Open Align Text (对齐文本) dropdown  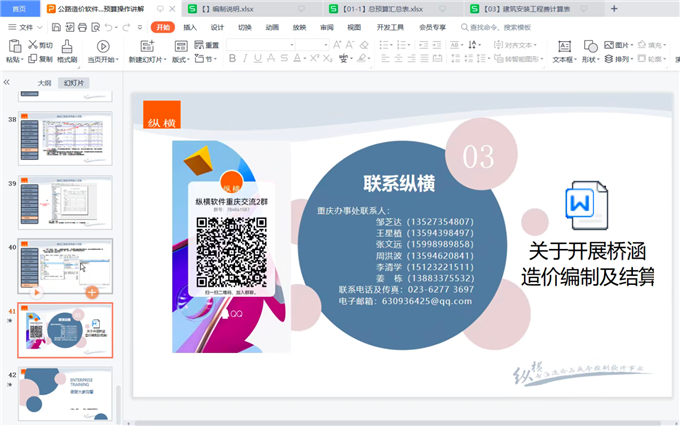pos(515,45)
